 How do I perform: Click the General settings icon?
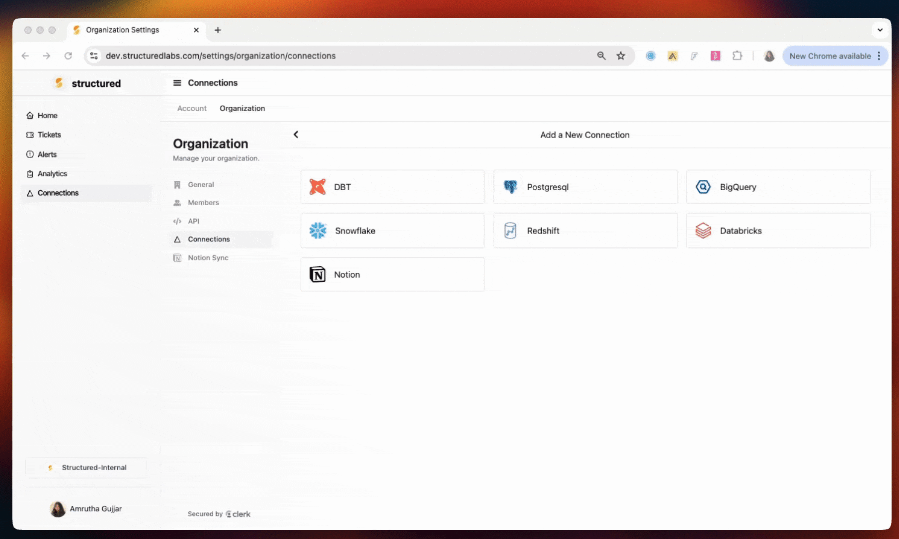pyautogui.click(x=177, y=185)
